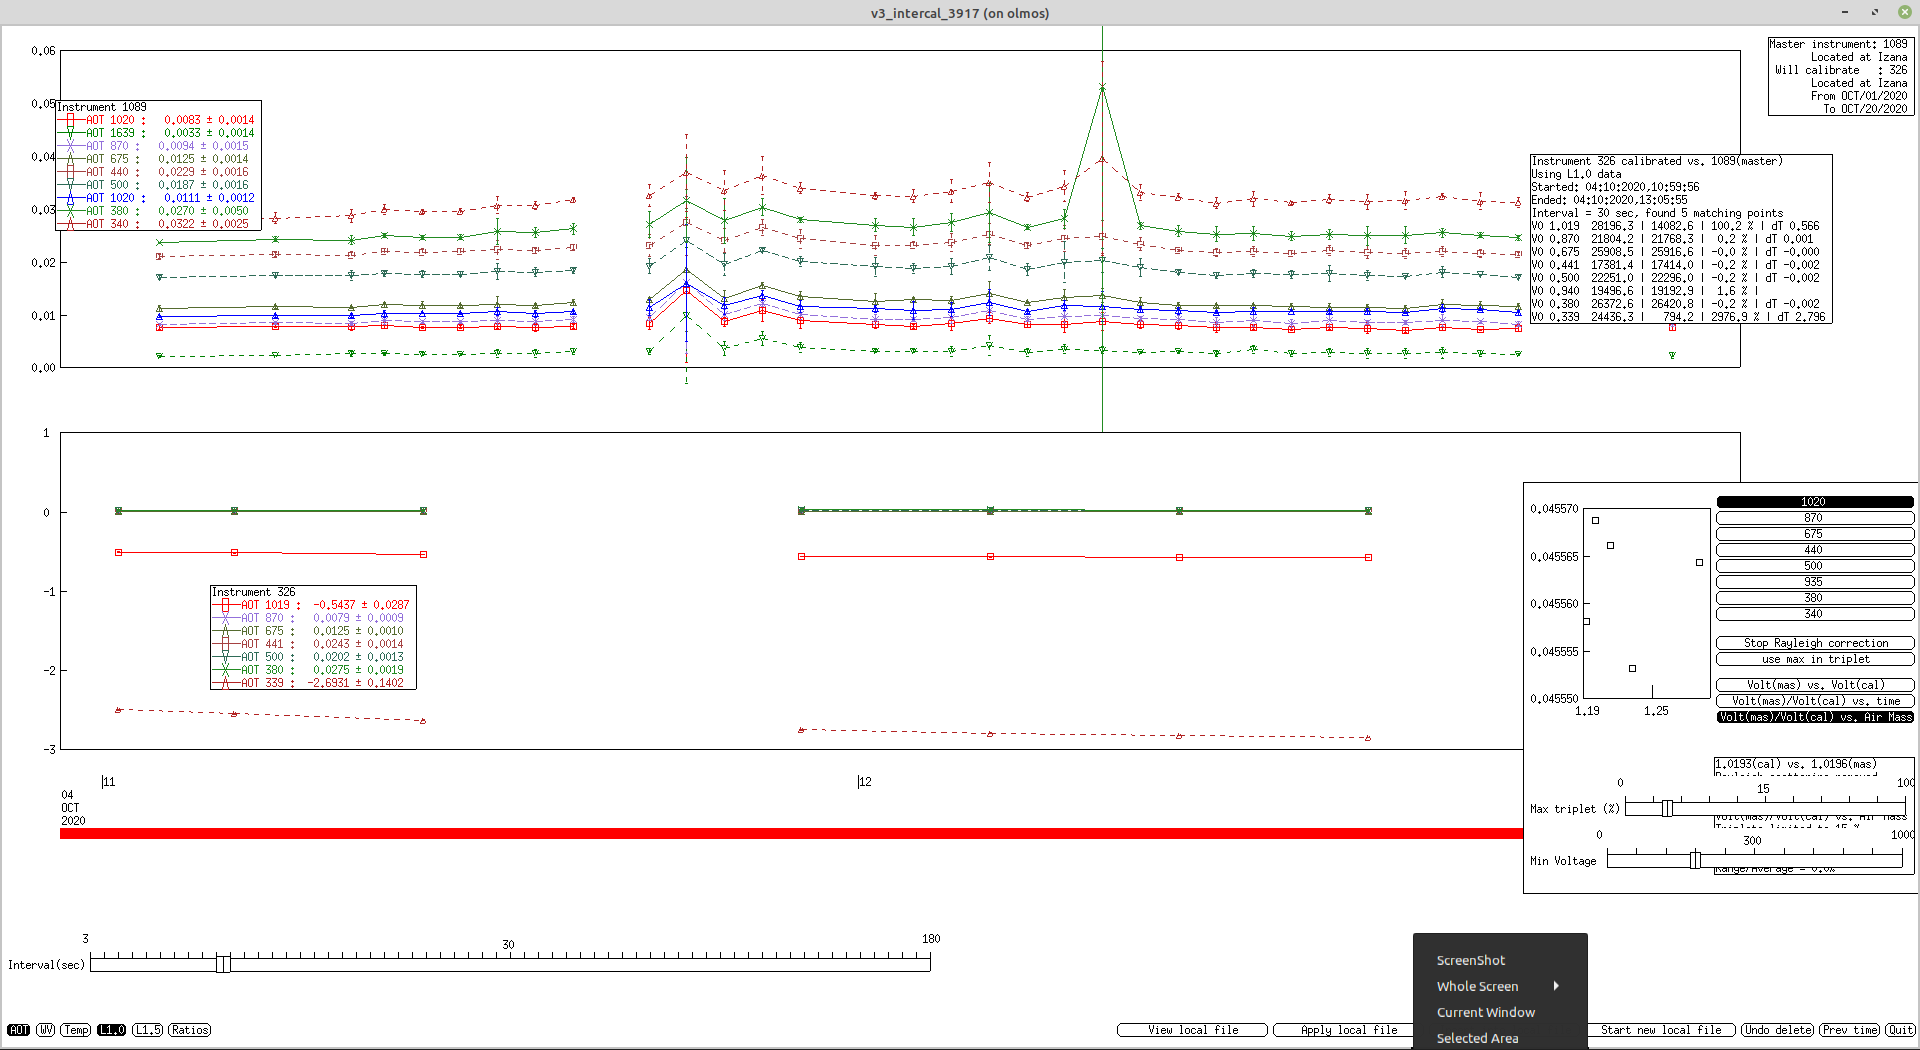
Task: Click the 04 OCT 2020 date label
Action: pyautogui.click(x=72, y=808)
